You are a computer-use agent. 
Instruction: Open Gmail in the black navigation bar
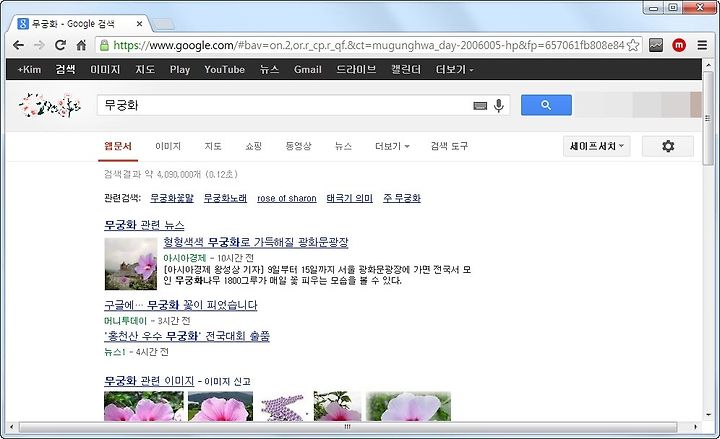pos(308,69)
